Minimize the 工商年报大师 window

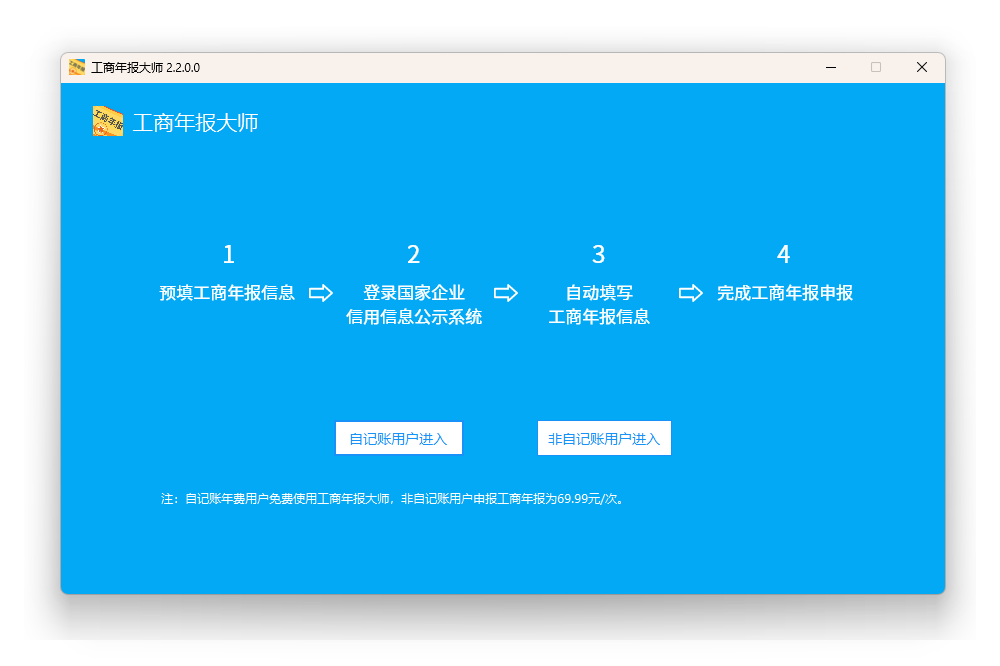point(830,67)
